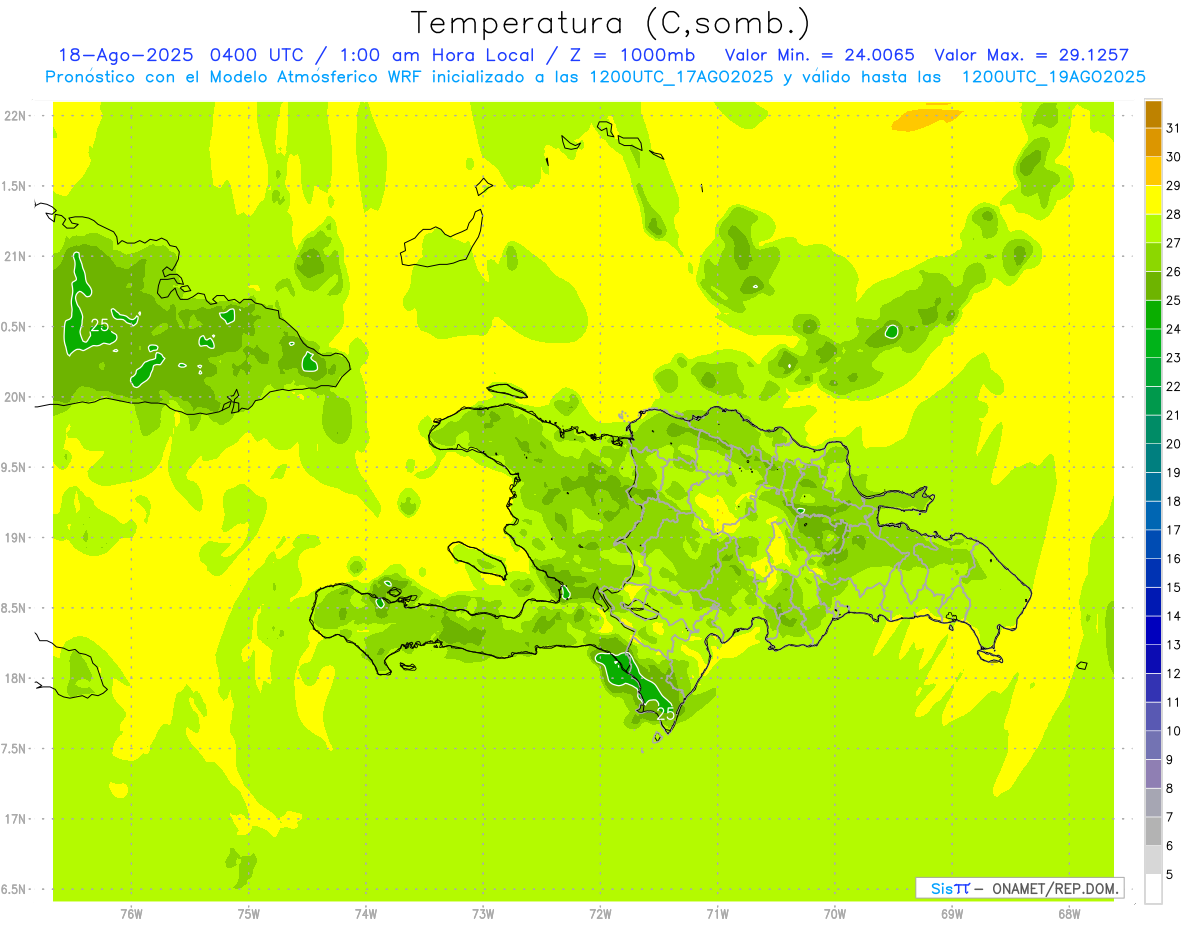The image size is (1200, 927).
Task: Click the '7' value on the color scale
Action: (1170, 817)
